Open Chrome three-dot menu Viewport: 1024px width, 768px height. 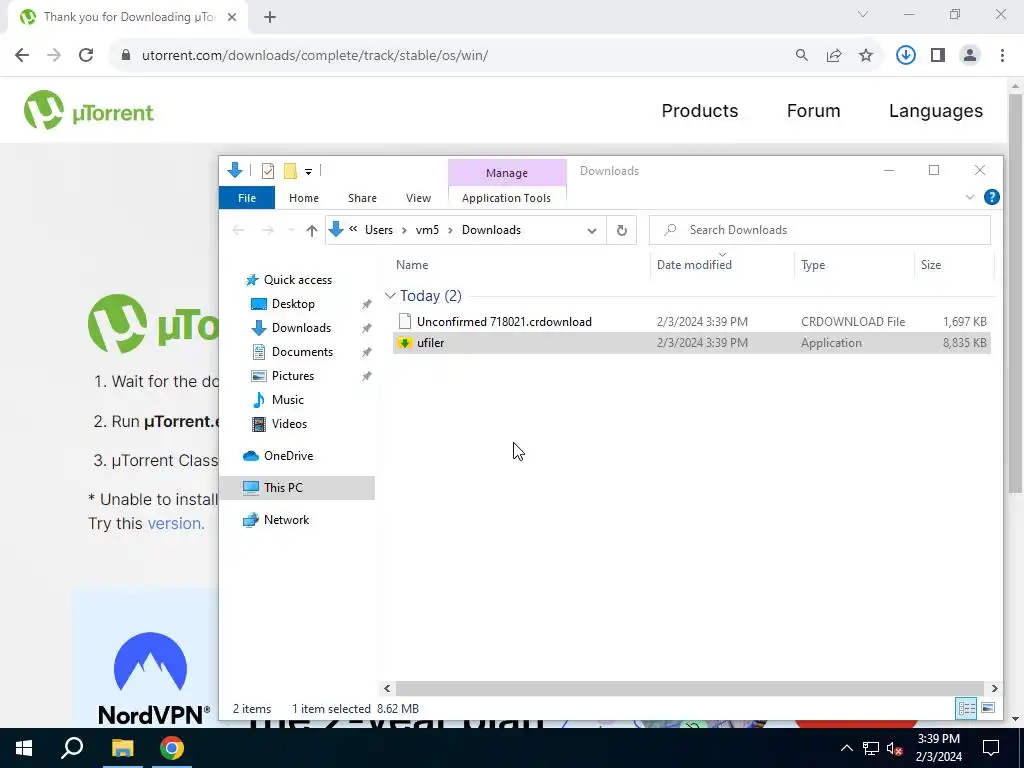pyautogui.click(x=1002, y=56)
